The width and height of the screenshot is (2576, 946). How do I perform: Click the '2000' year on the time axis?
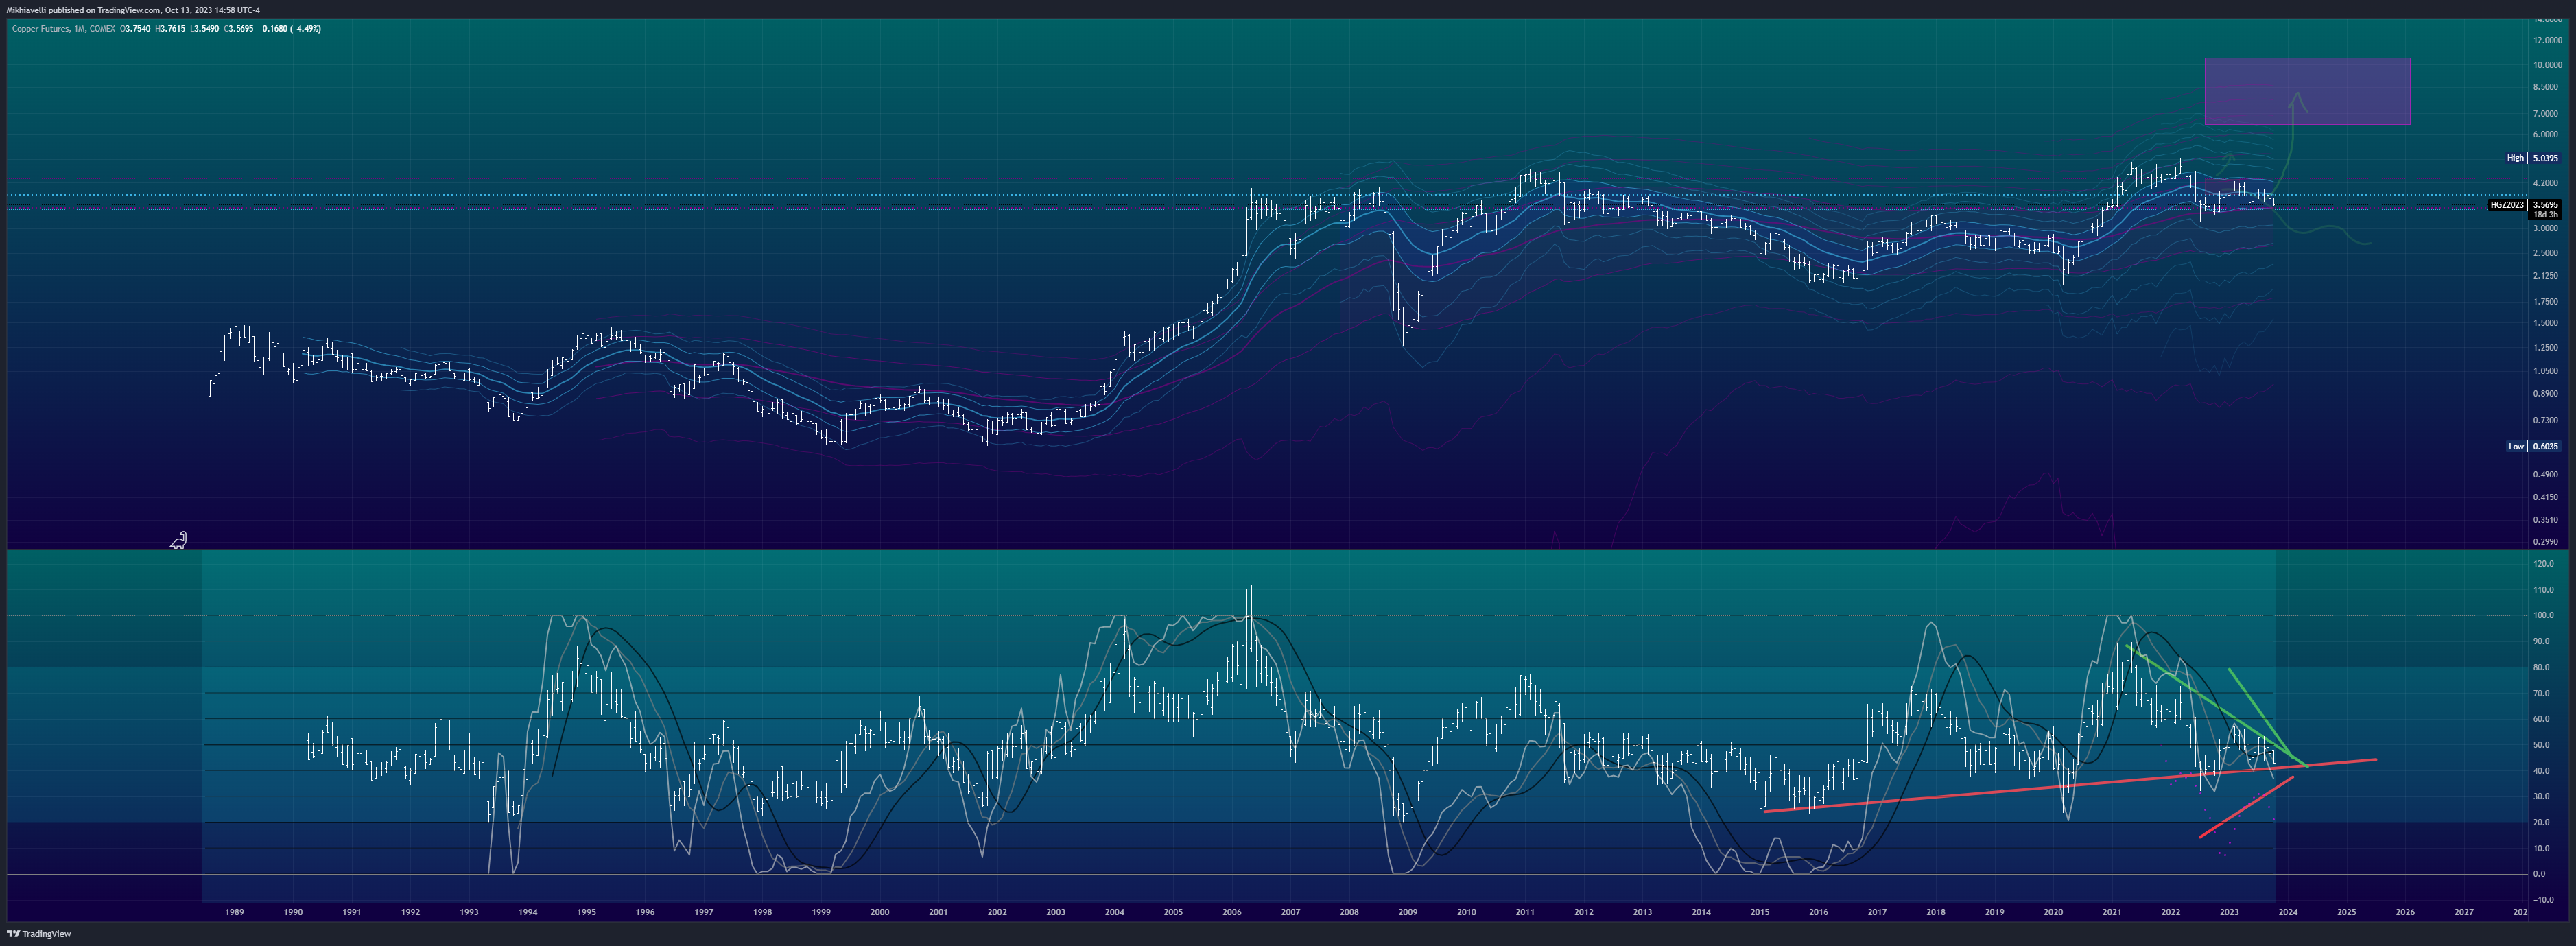tap(879, 912)
